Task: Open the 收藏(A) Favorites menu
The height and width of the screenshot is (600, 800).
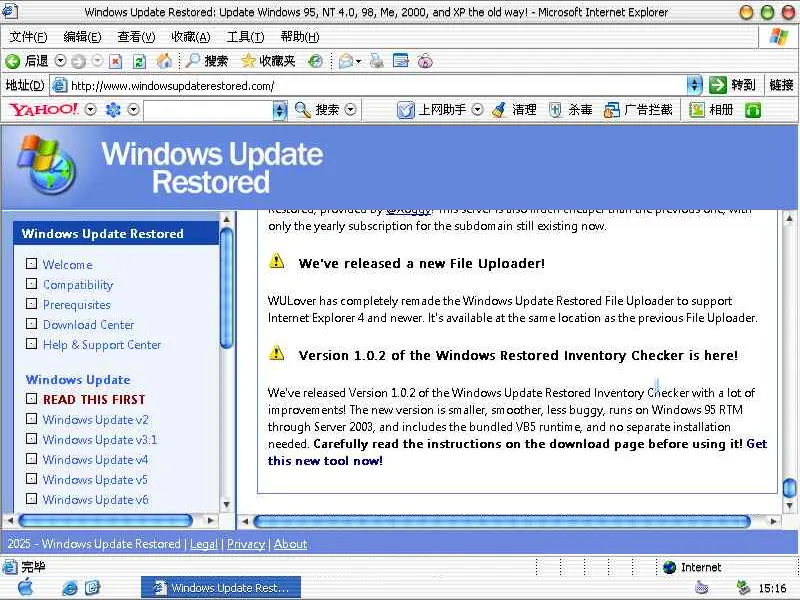Action: 191,37
